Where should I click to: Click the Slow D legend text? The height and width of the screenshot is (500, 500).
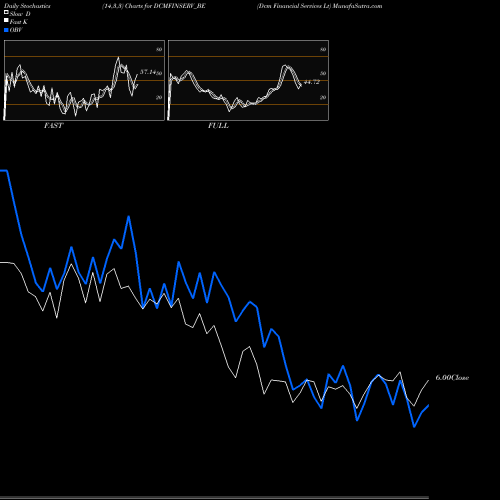click(20, 14)
